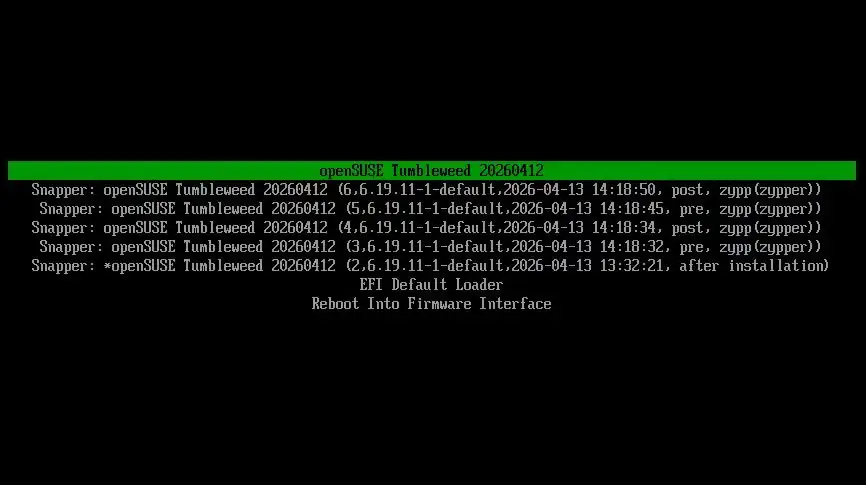
Task: Choose the newest post zypp(zypper) snapshot
Action: [426, 190]
